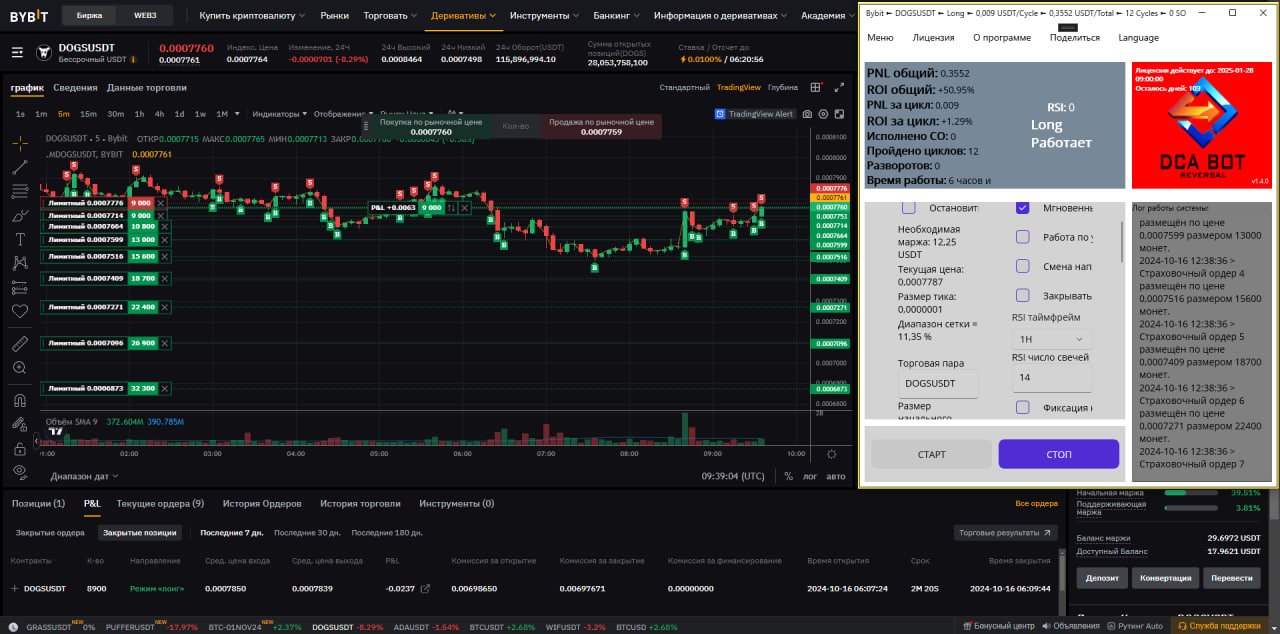Open the favorites heart tool
1280x634 pixels.
click(20, 311)
